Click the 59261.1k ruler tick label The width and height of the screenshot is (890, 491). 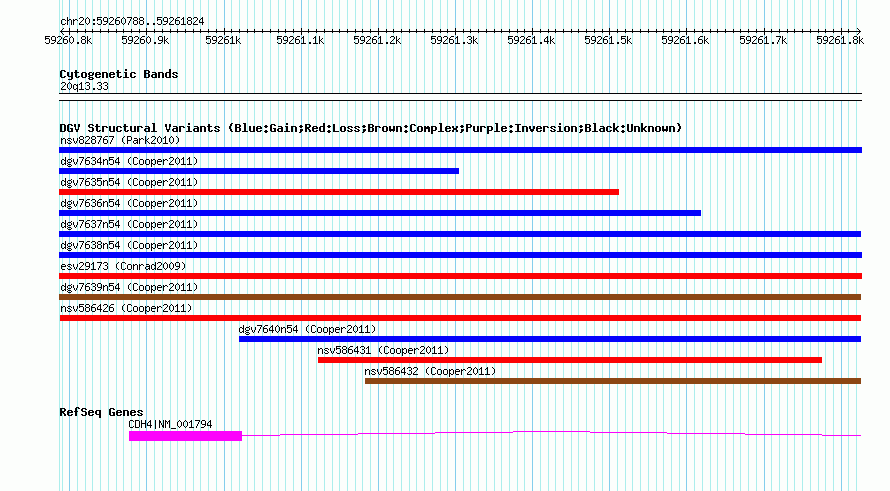[x=300, y=40]
